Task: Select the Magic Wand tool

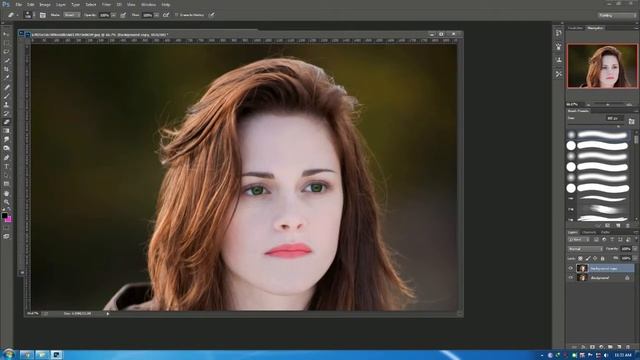Action: [6, 60]
